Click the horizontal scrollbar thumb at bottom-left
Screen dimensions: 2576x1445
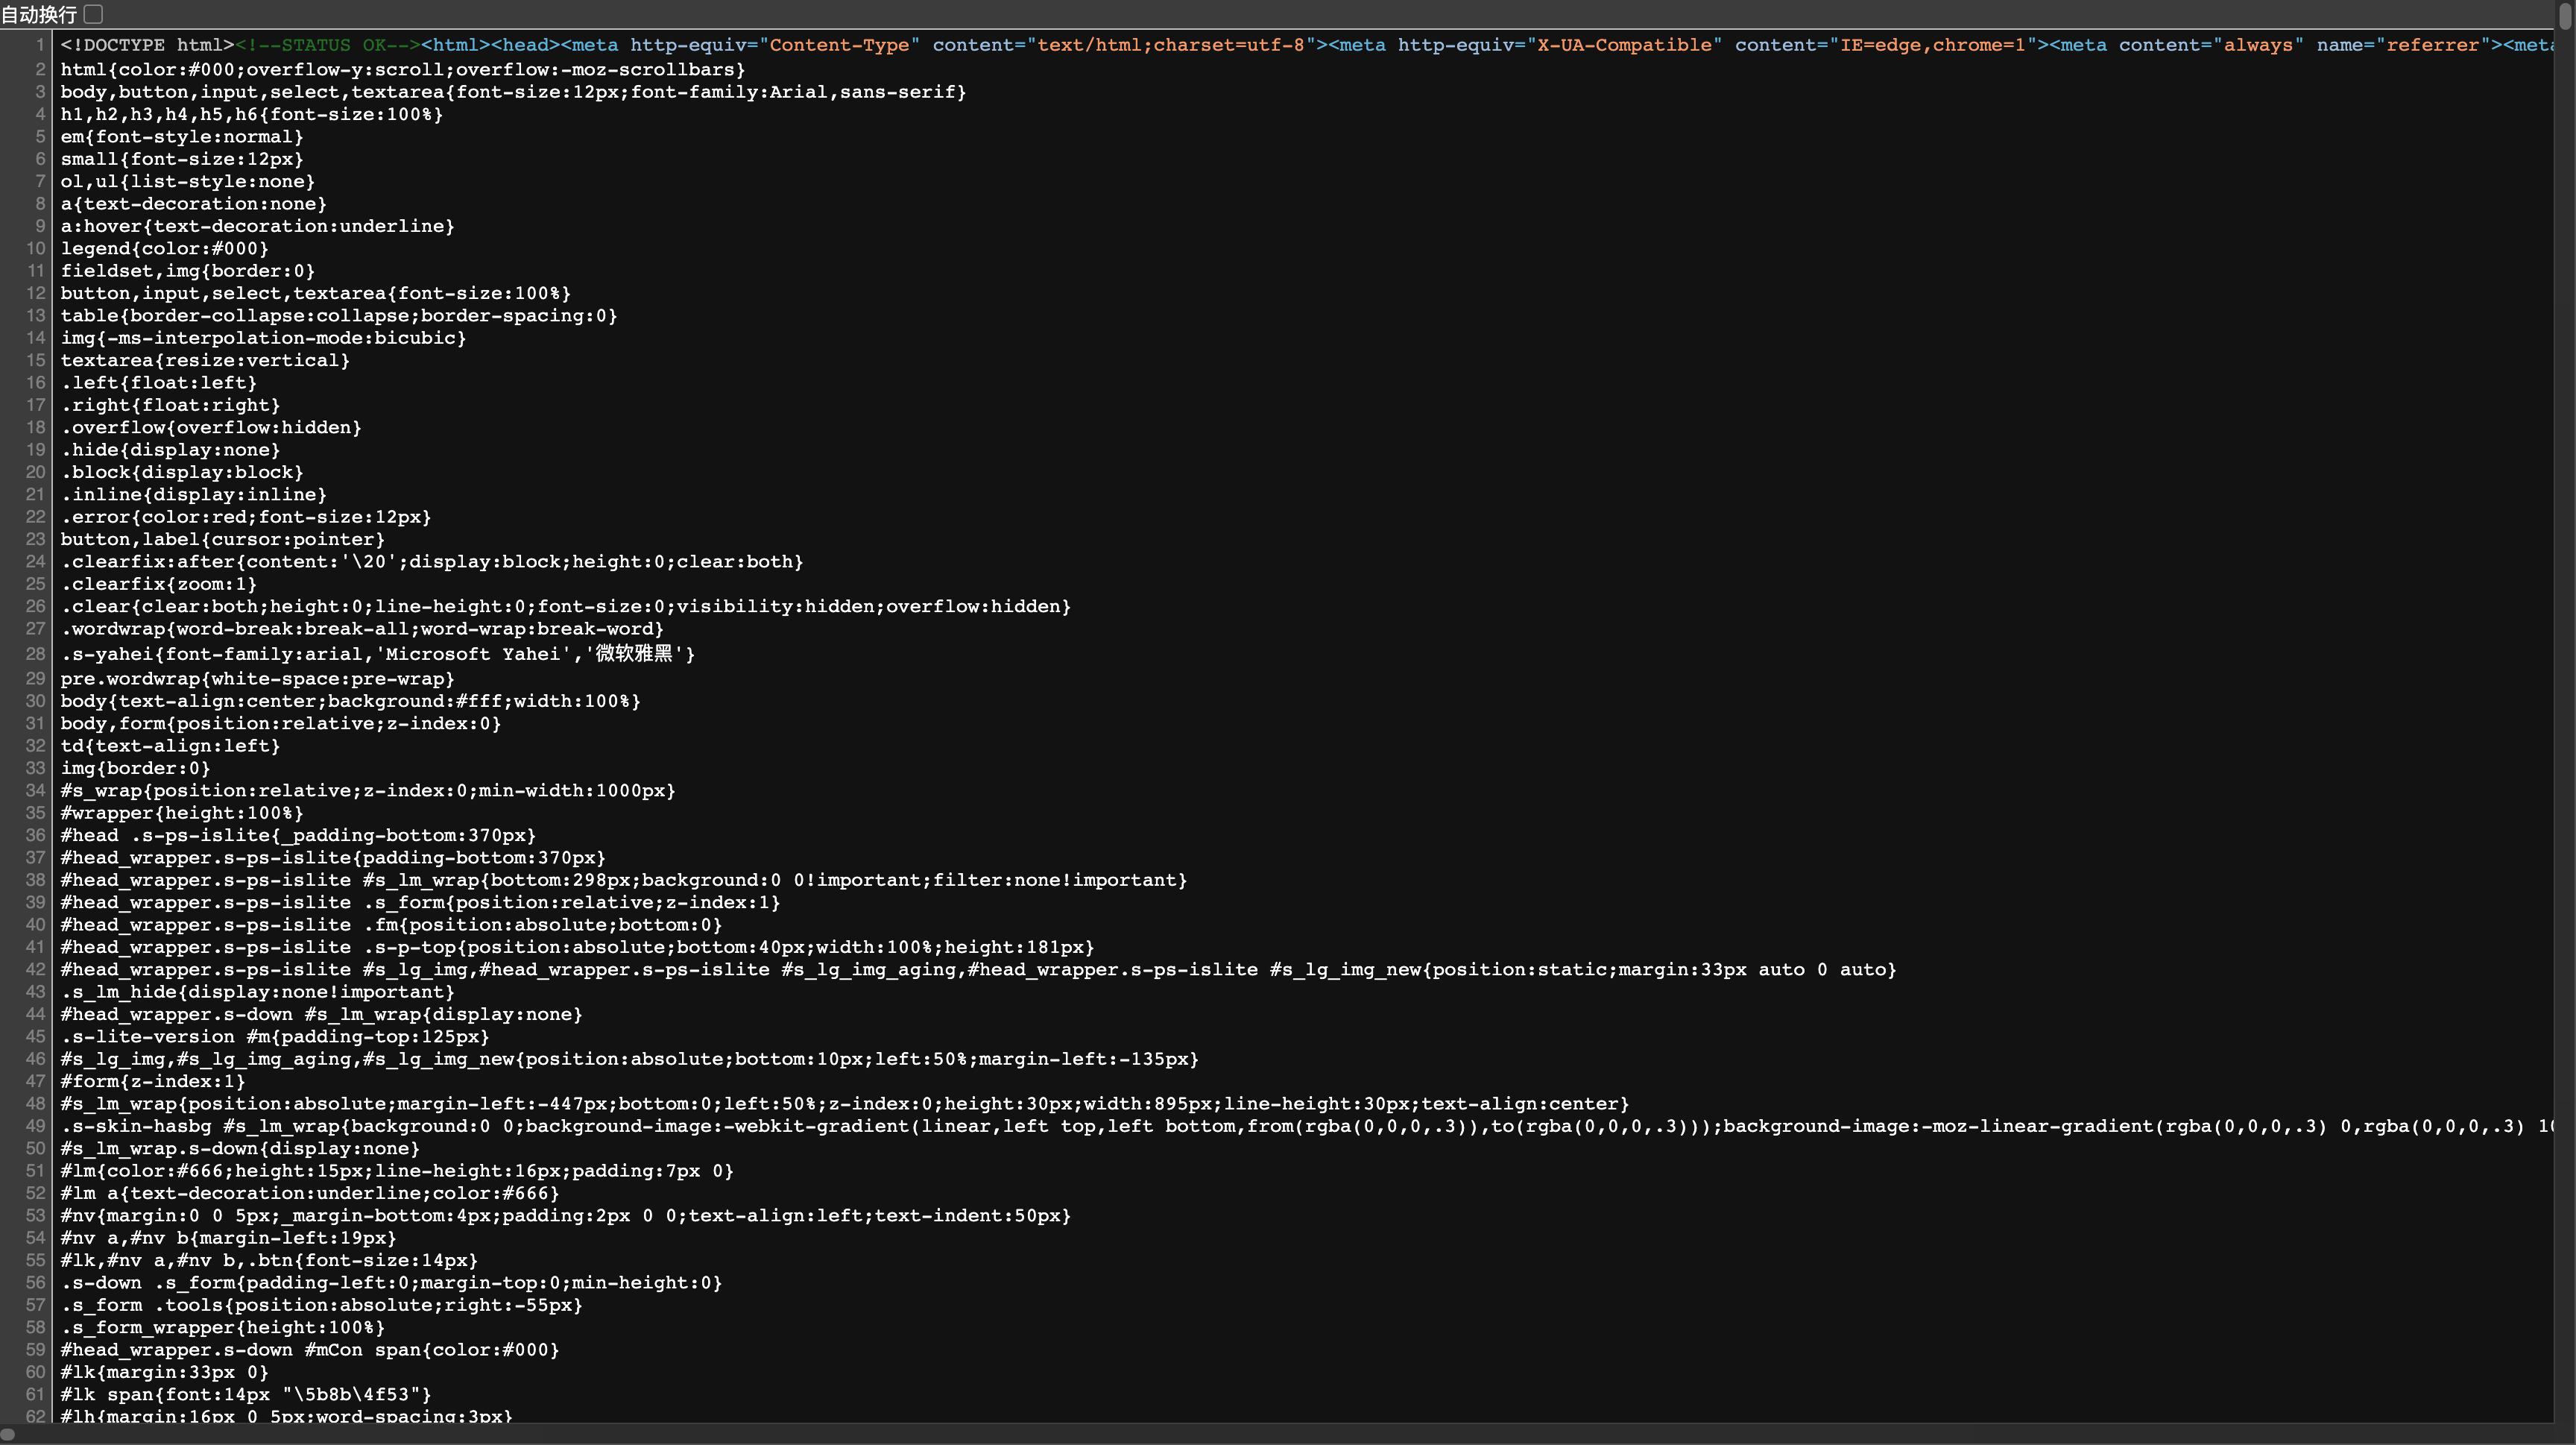(x=8, y=1434)
